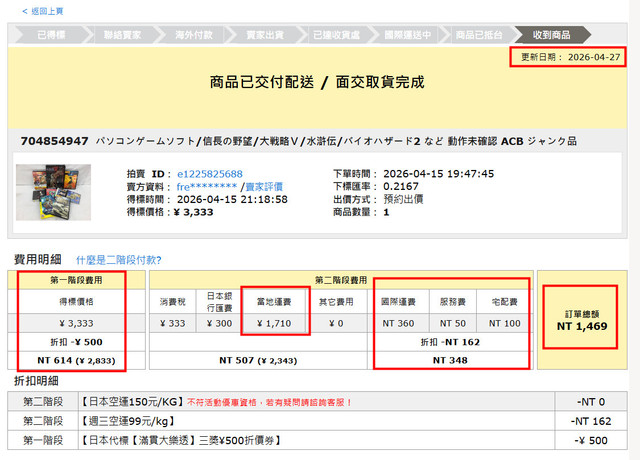
Task: Click the winning time 2026-04-15 21:18:58
Action: click(x=232, y=200)
